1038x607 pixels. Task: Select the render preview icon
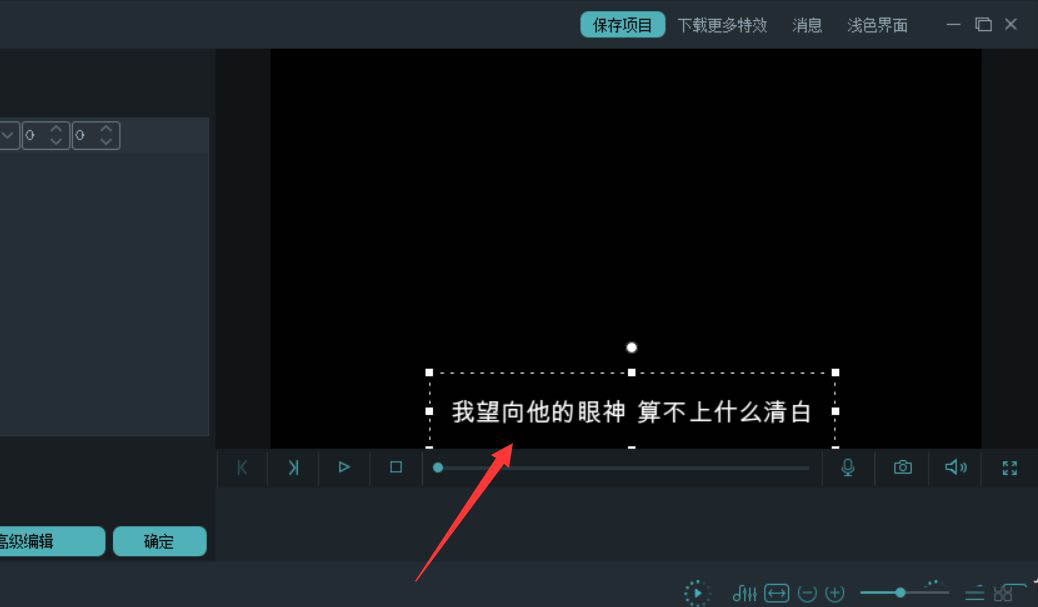click(x=696, y=592)
